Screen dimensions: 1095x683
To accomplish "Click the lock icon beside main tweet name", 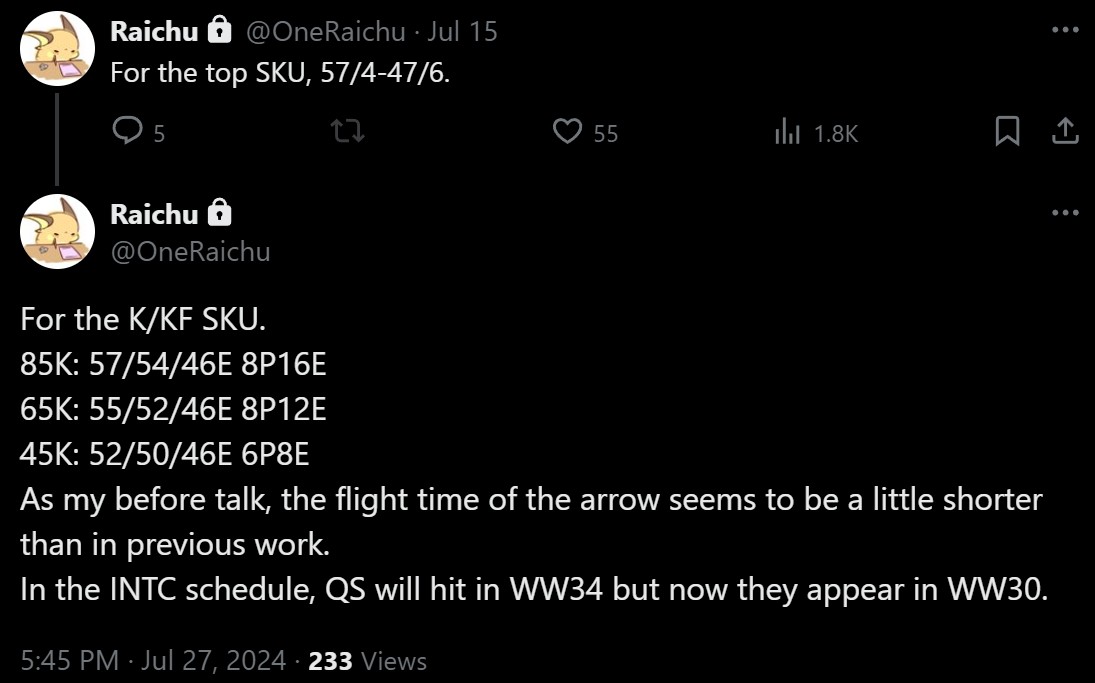I will (219, 213).
